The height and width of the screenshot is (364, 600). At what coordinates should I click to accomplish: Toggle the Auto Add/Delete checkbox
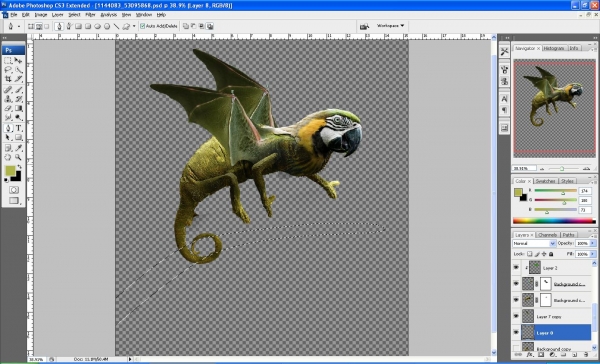point(142,26)
